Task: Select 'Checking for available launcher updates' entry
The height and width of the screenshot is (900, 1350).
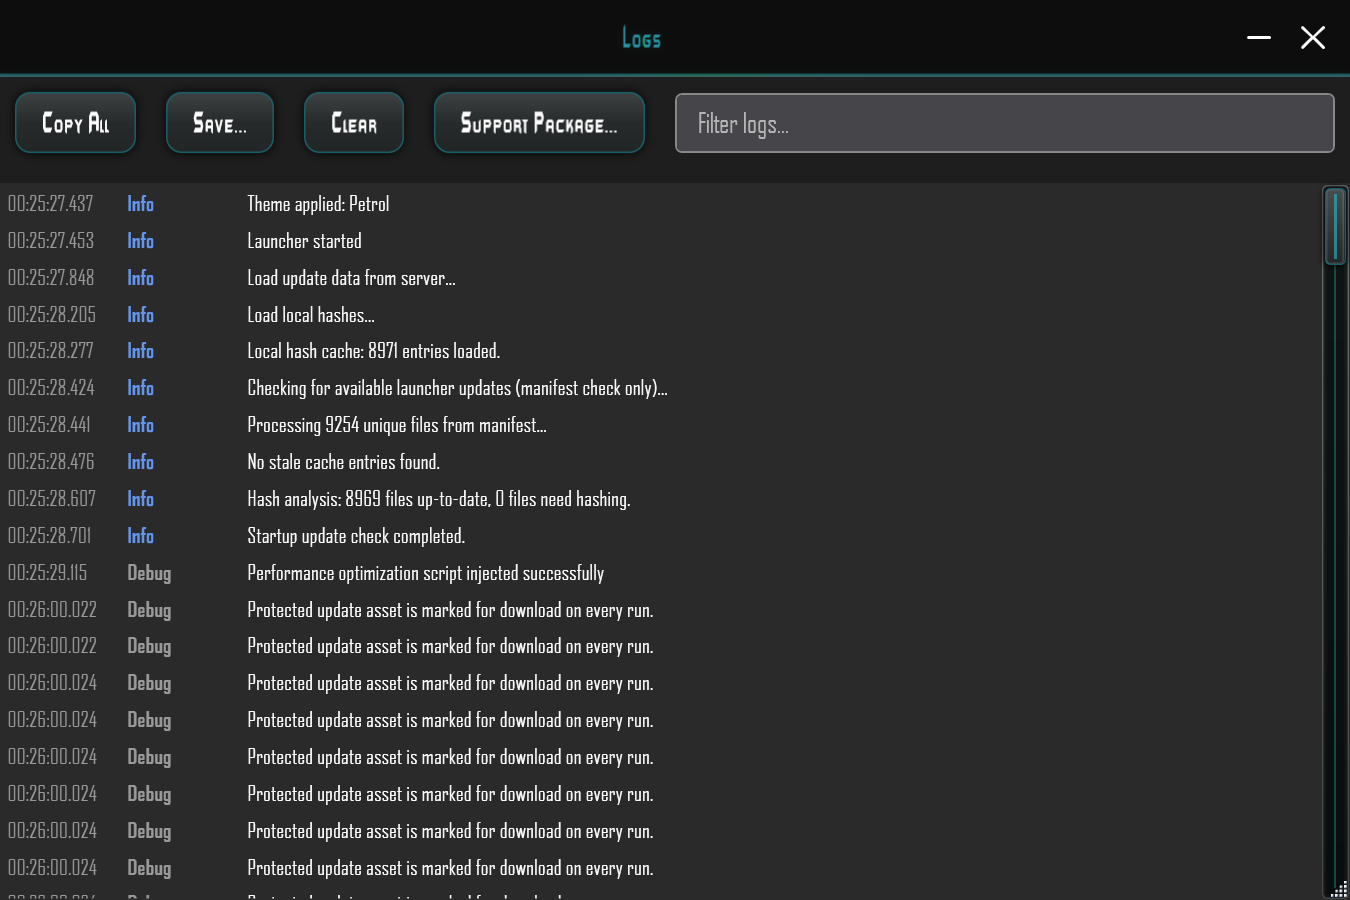Action: (x=457, y=388)
